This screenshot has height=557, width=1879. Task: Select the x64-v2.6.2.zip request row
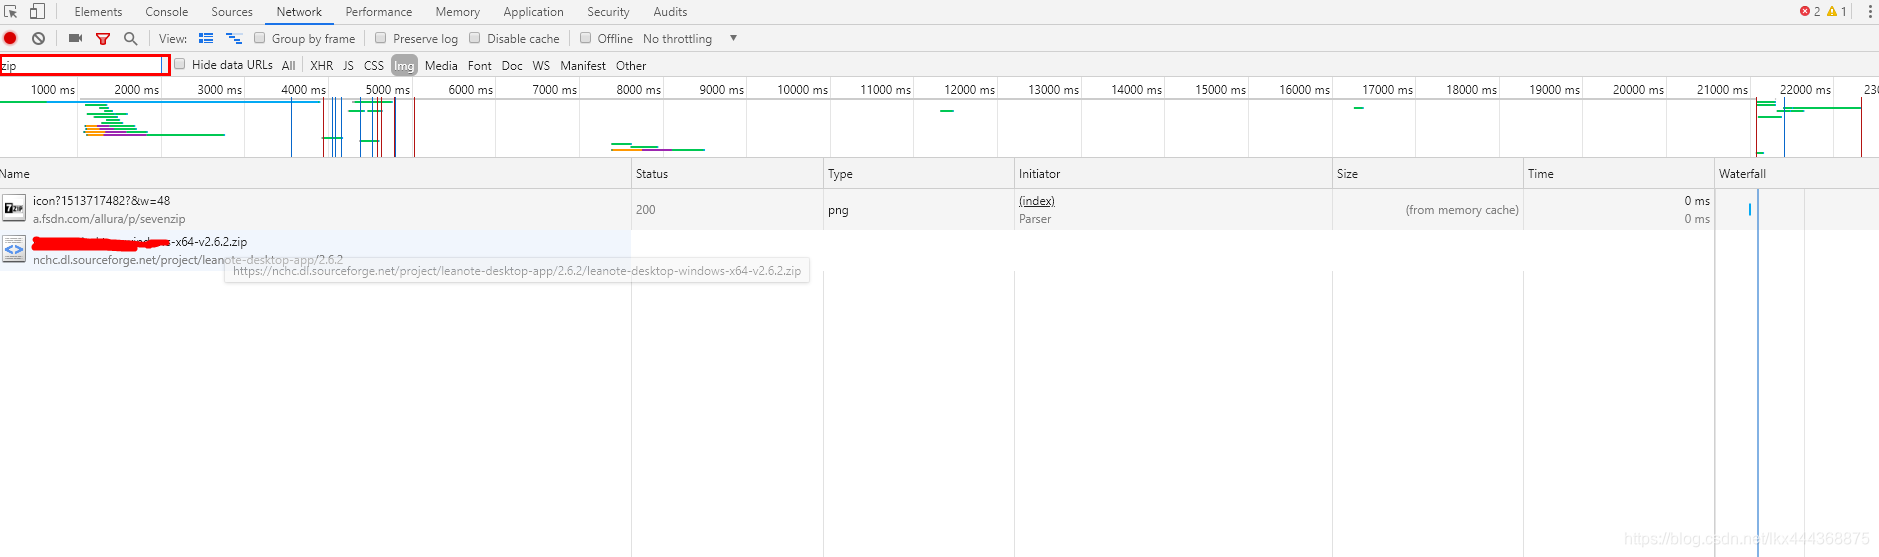coord(315,249)
